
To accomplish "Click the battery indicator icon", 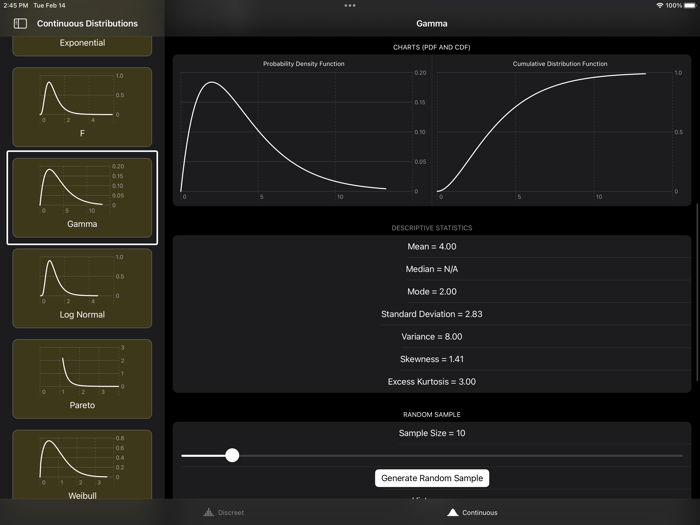I will tap(690, 6).
